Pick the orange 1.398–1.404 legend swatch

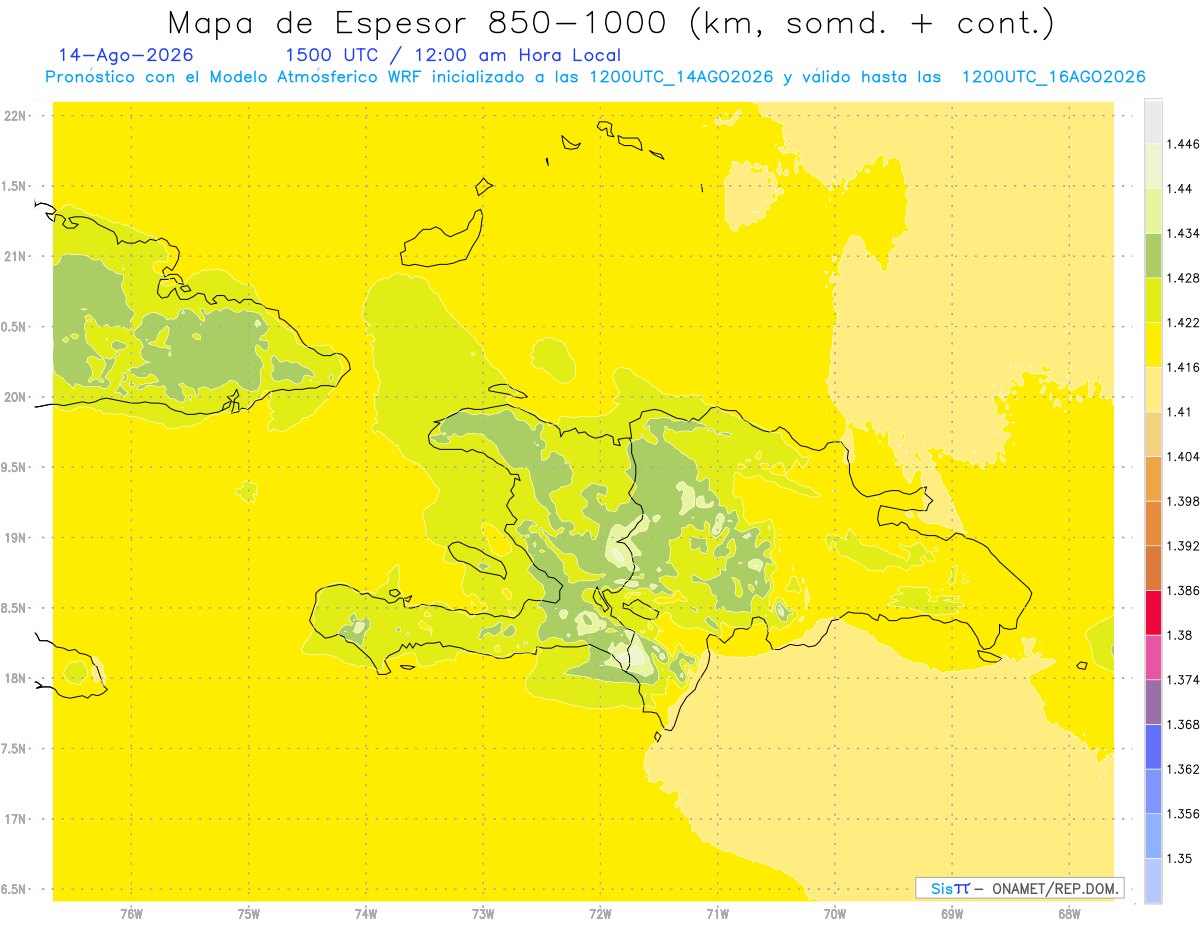click(1153, 478)
